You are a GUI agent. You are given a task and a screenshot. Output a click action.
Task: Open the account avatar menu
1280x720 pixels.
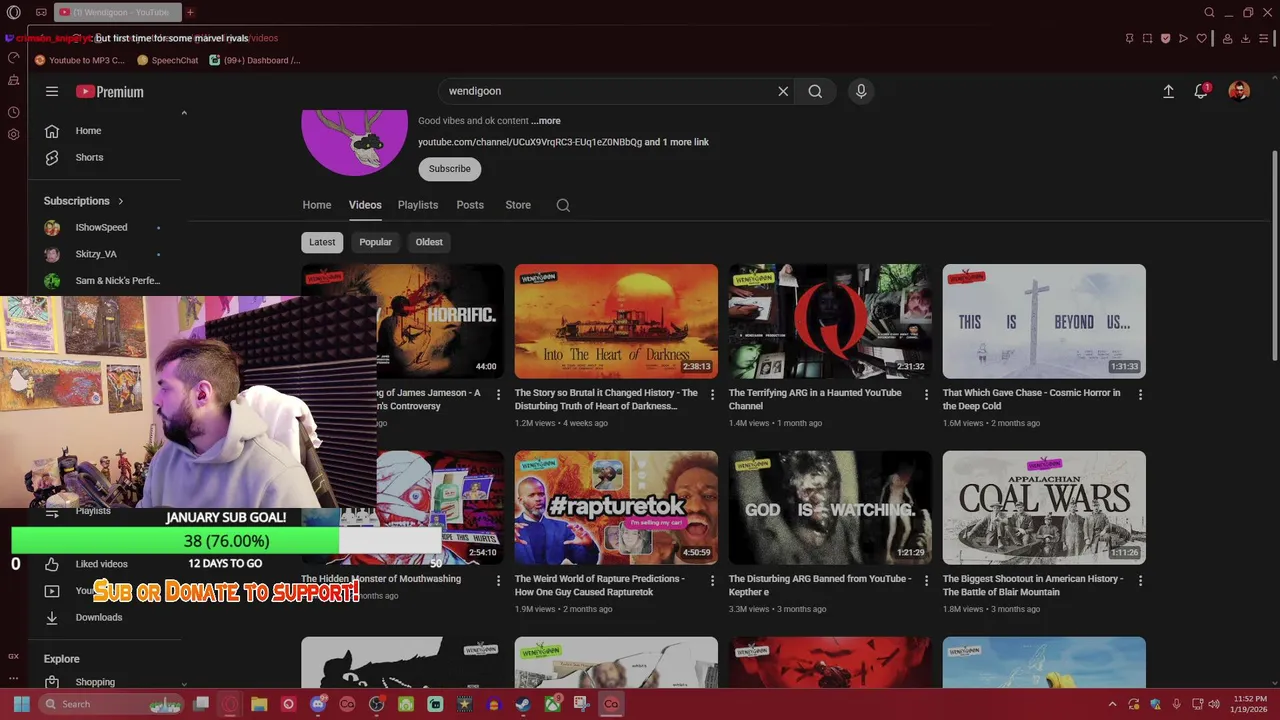1239,91
